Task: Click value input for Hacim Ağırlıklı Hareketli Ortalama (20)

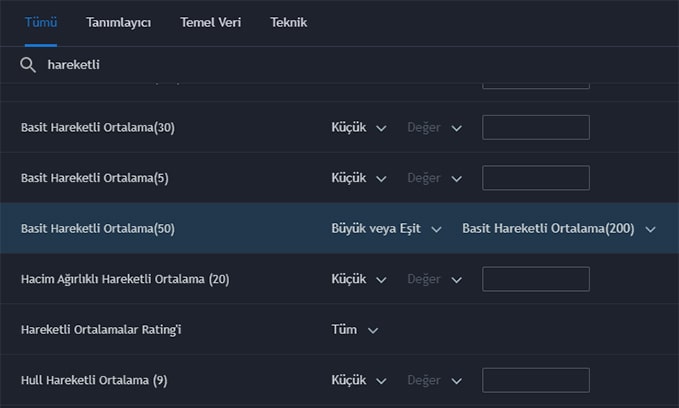Action: 536,279
